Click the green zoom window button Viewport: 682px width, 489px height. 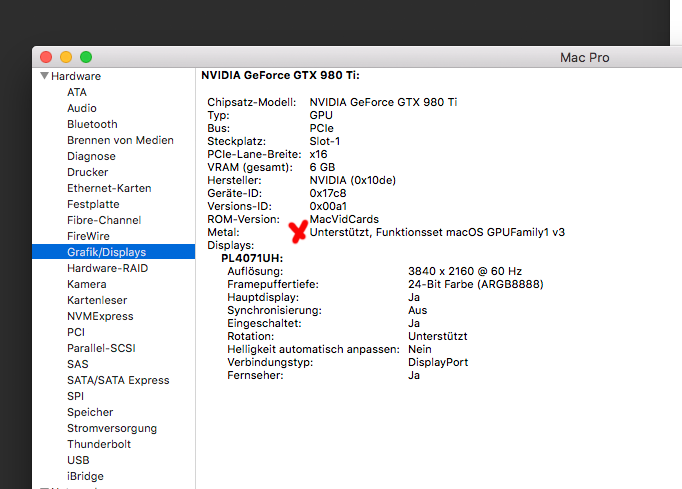coord(86,57)
